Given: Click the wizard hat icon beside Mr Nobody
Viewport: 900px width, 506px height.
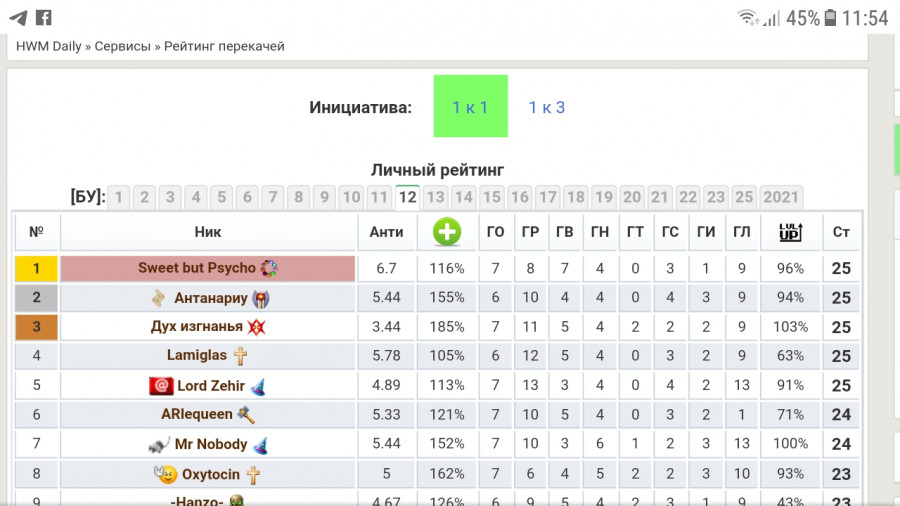Looking at the screenshot, I should pos(259,445).
